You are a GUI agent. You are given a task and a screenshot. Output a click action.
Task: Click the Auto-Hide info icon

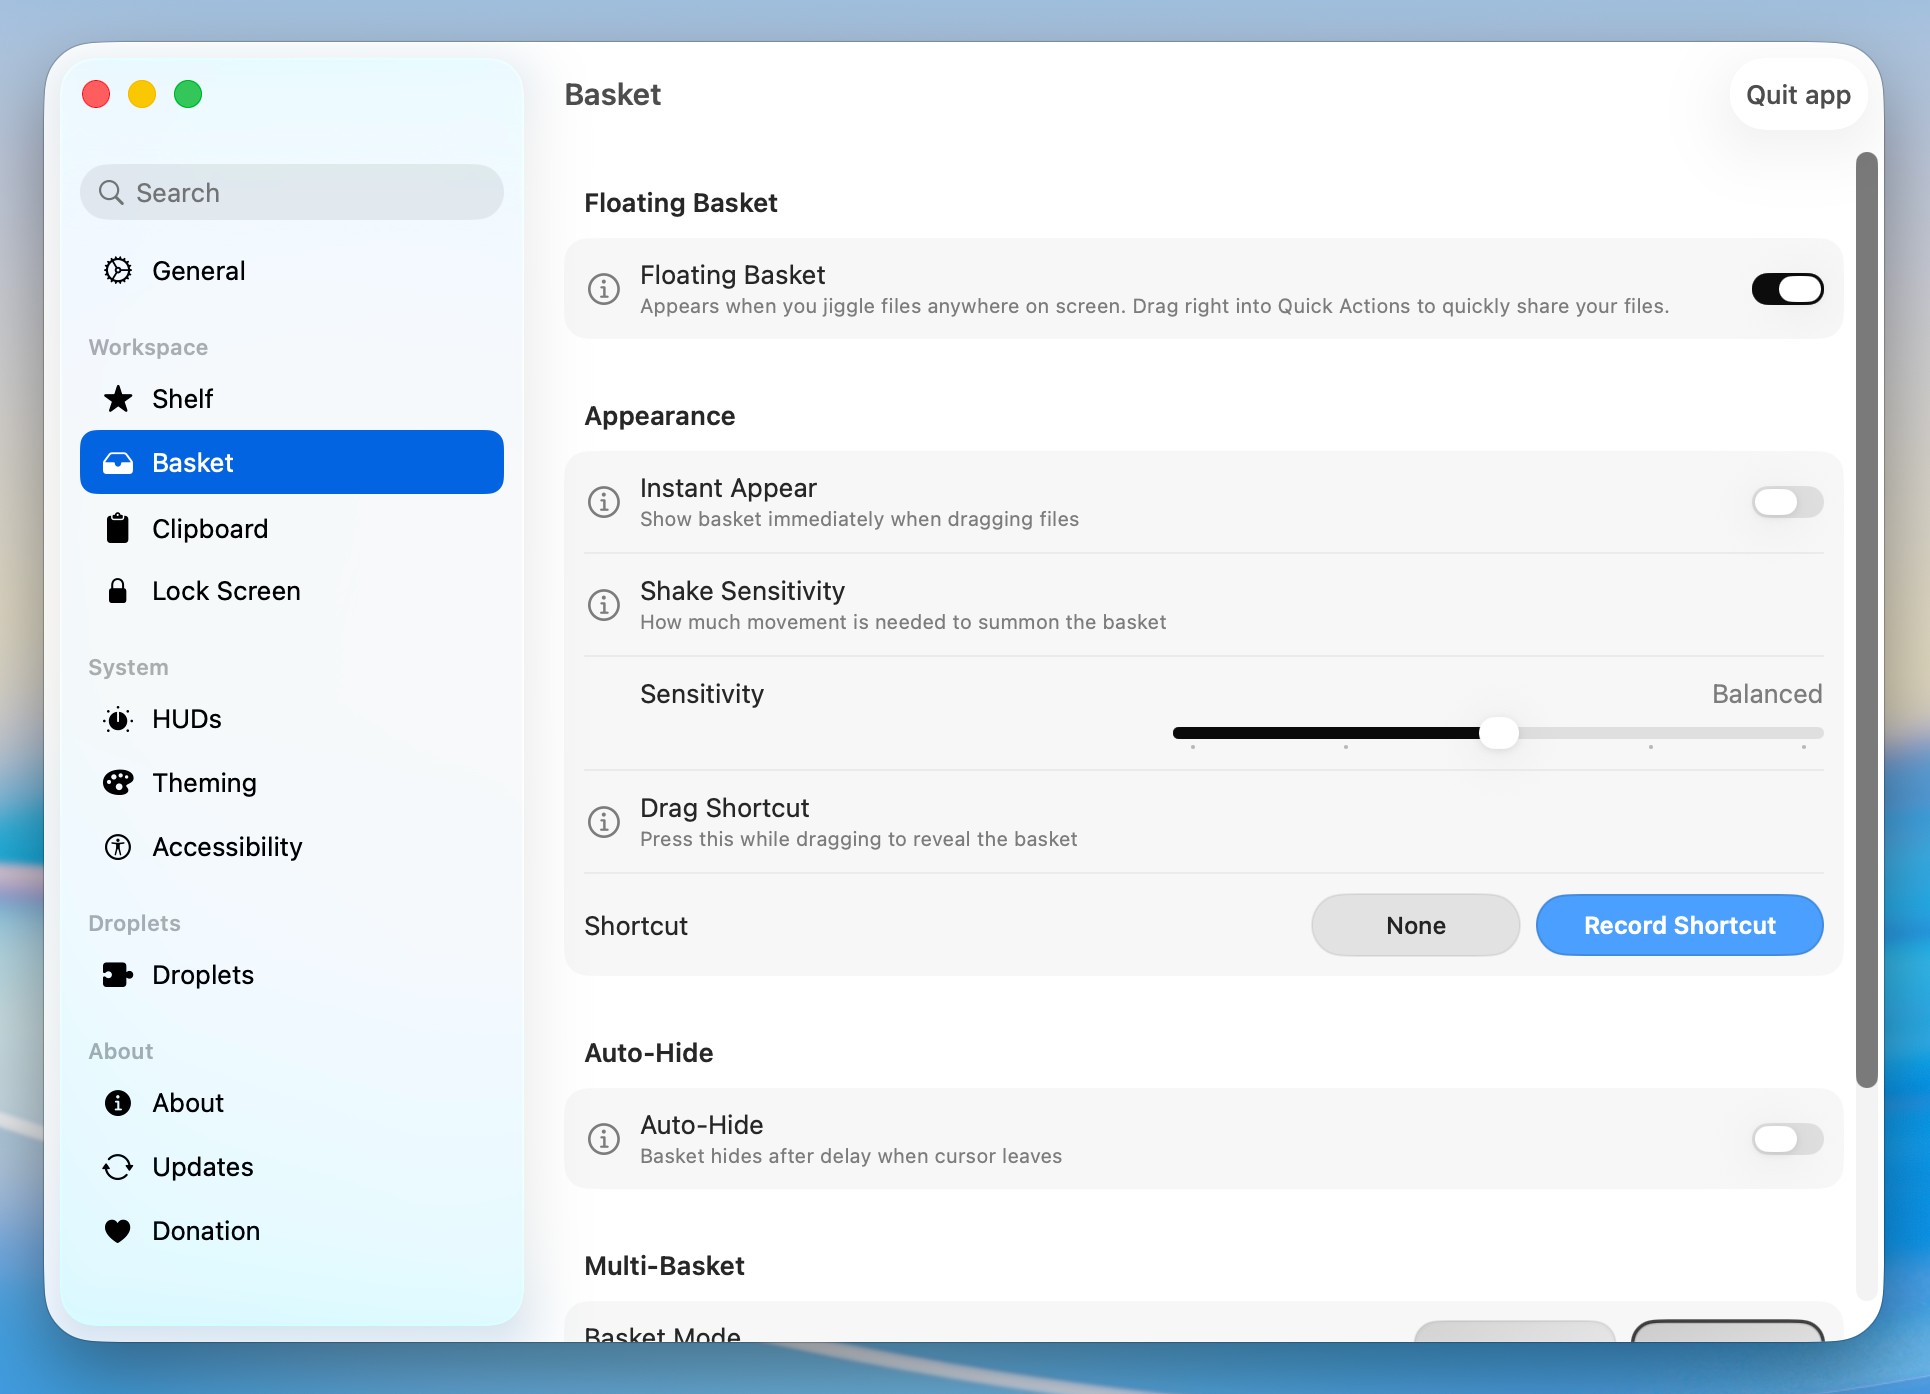pos(603,1139)
